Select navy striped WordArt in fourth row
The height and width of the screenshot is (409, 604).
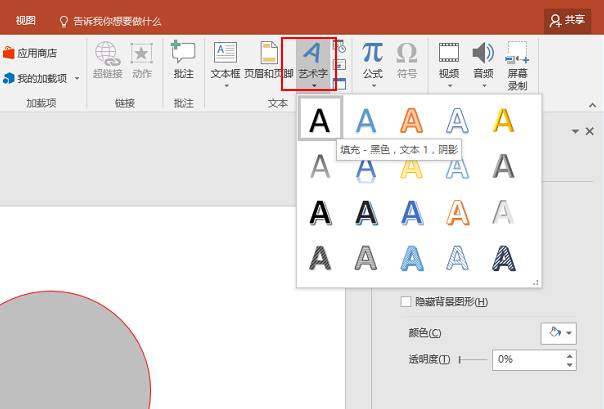[503, 258]
